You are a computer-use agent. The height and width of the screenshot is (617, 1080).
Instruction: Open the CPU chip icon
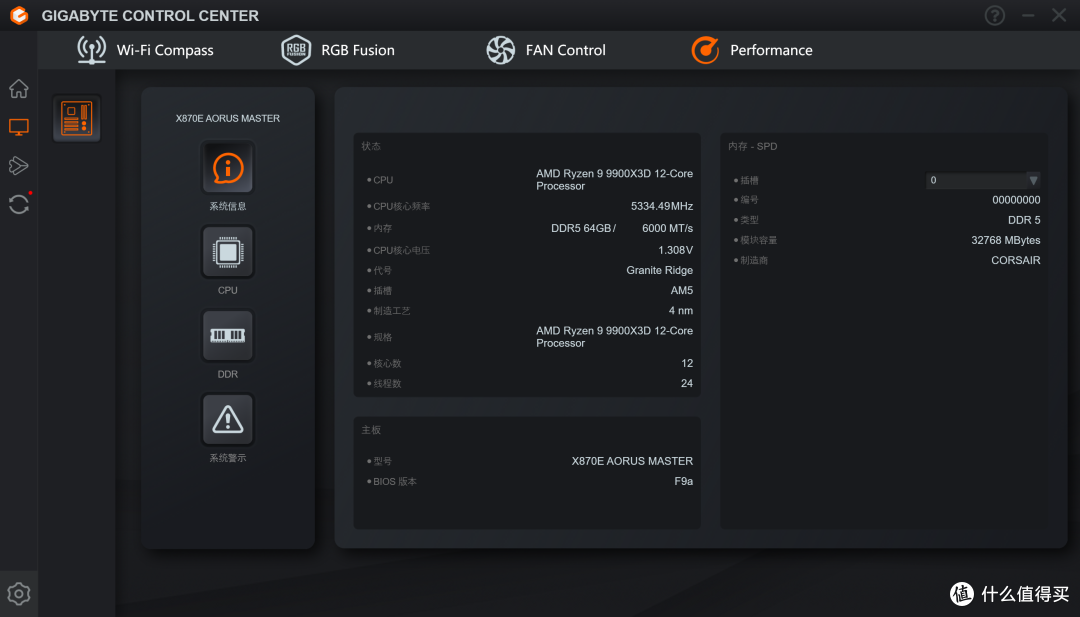228,251
